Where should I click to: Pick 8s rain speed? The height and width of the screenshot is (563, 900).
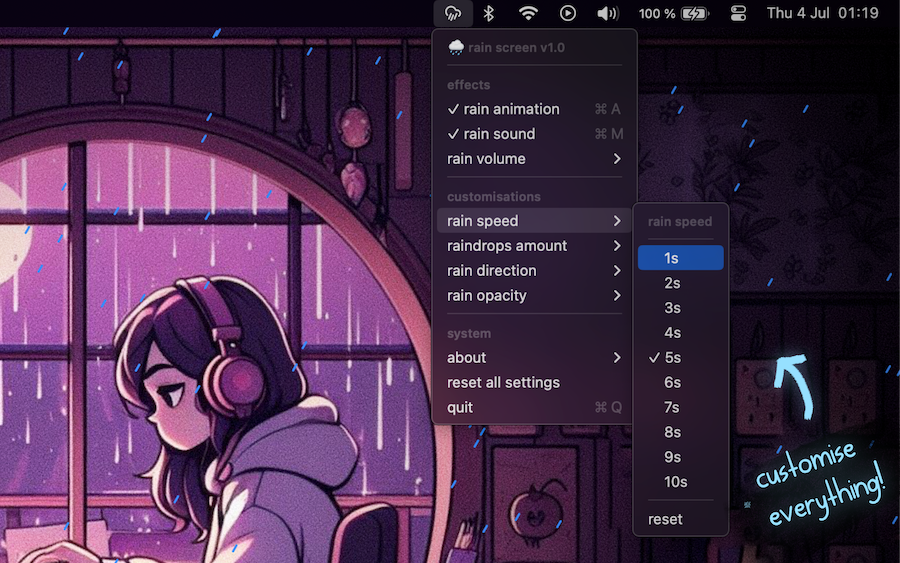(x=681, y=432)
